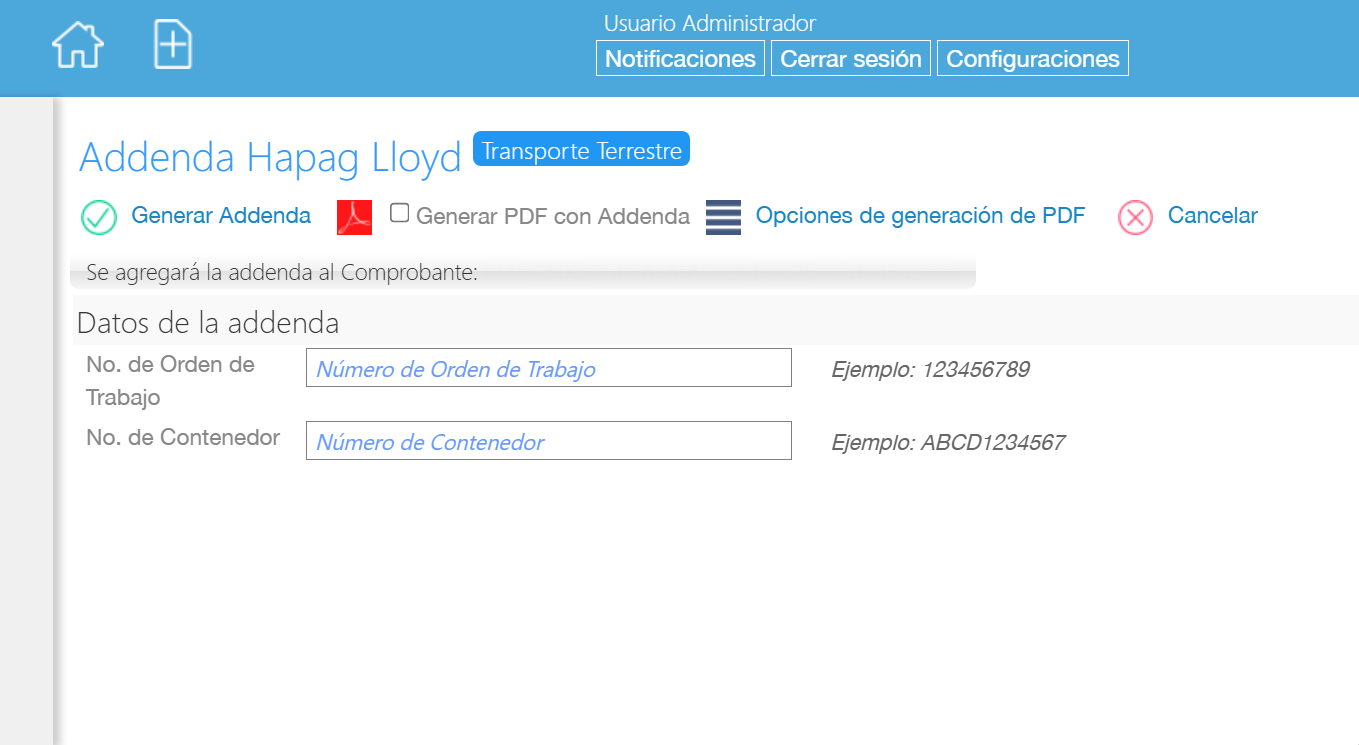The image size is (1359, 745).
Task: Focus the Número de Orden de Trabajo field
Action: pyautogui.click(x=548, y=368)
